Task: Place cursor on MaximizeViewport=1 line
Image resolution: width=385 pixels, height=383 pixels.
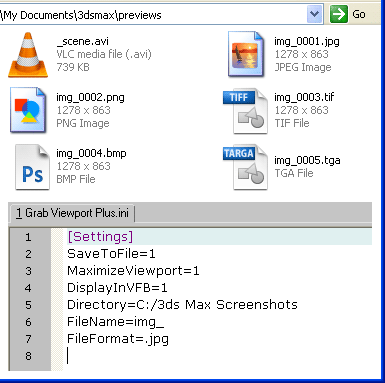Action: click(133, 271)
